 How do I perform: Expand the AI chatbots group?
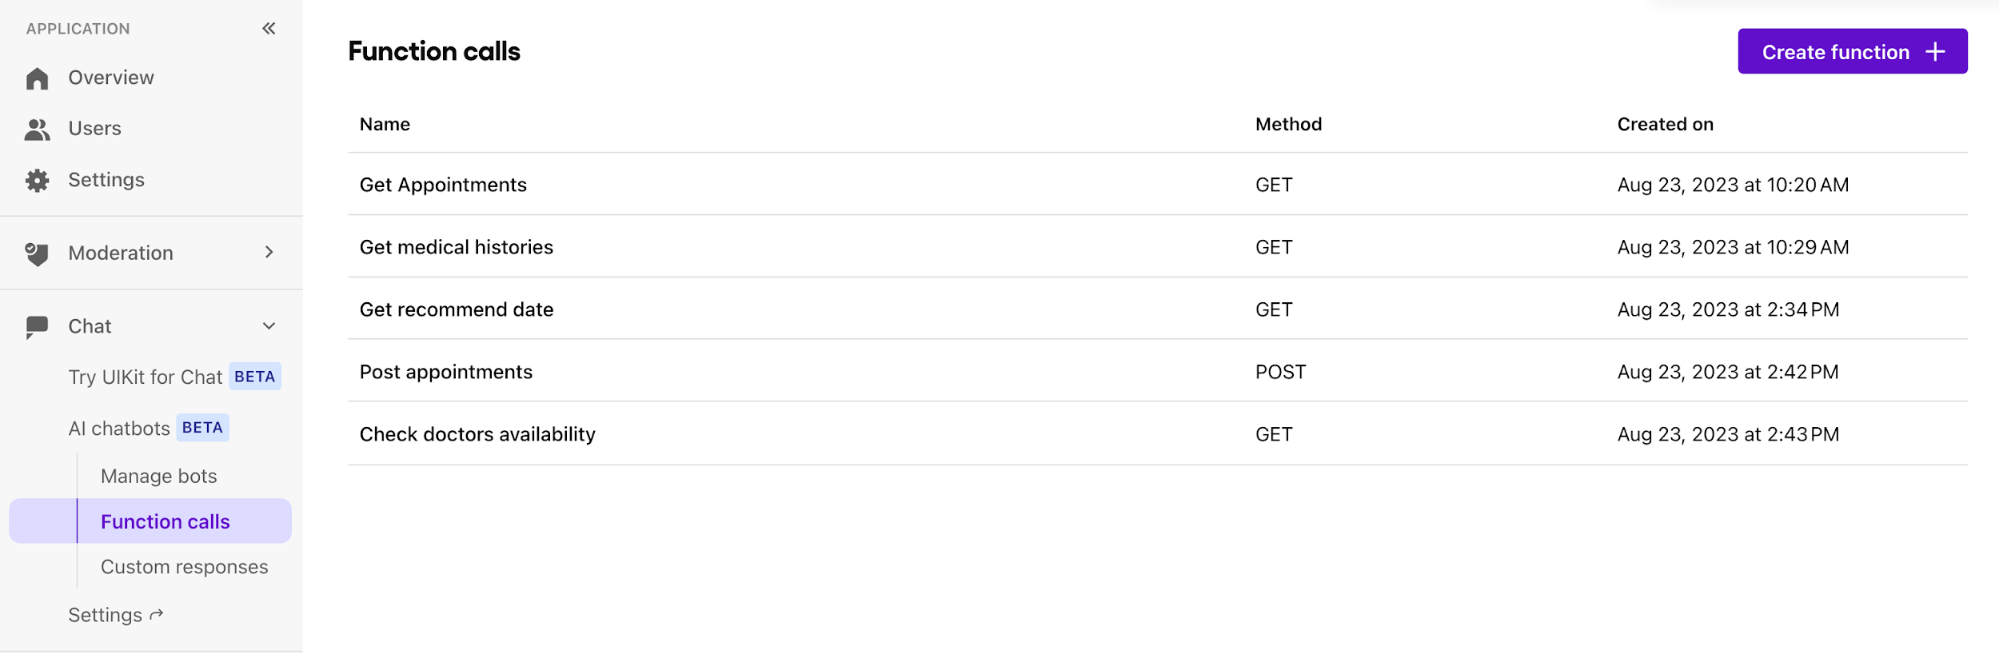[x=119, y=427]
